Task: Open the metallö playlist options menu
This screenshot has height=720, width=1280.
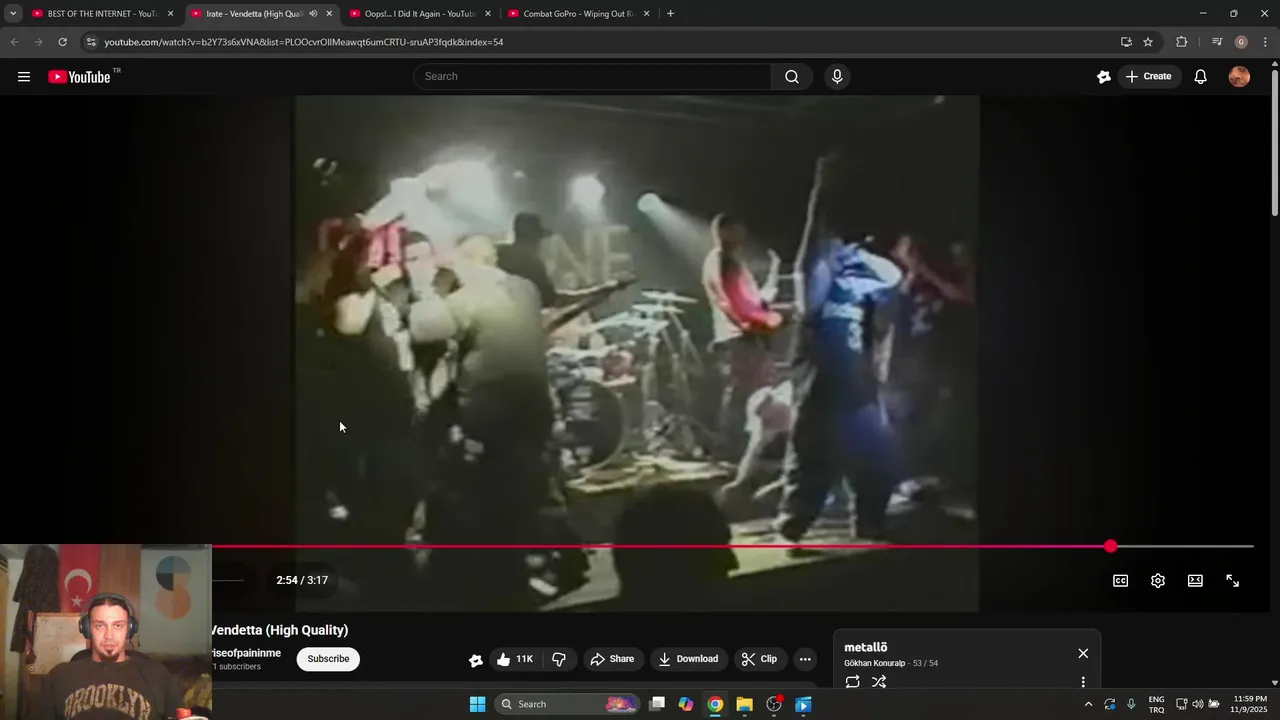Action: point(1083,682)
